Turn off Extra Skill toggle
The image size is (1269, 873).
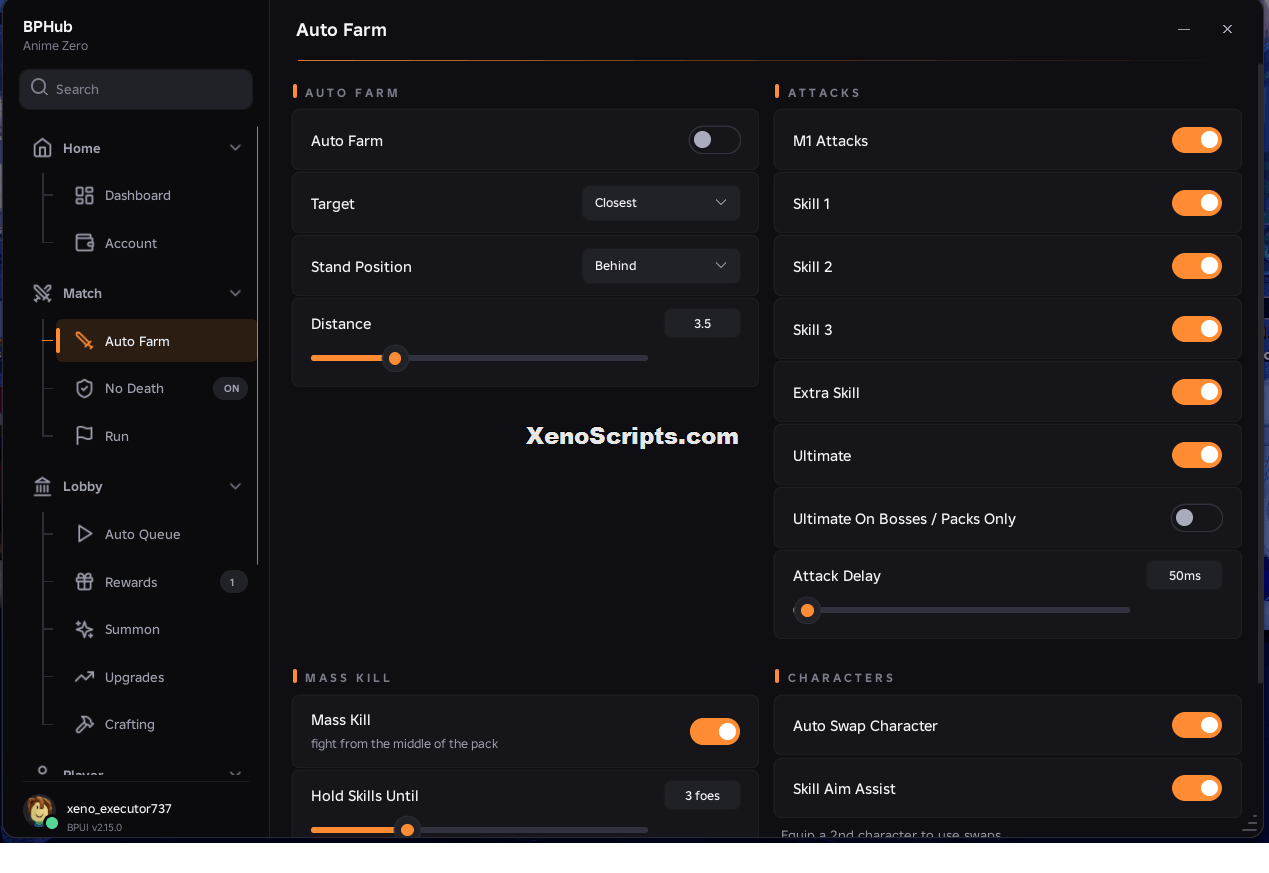pos(1197,392)
